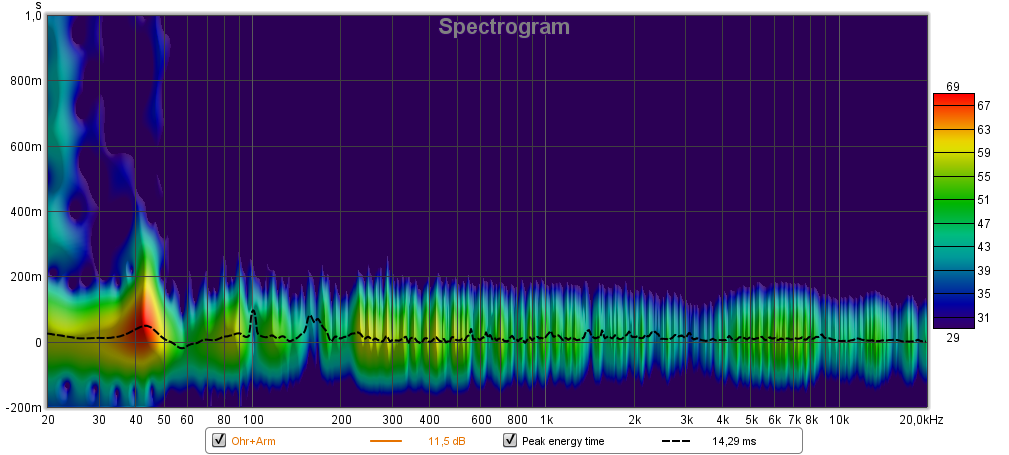
Task: Click the Peak energy time label
Action: click(563, 441)
